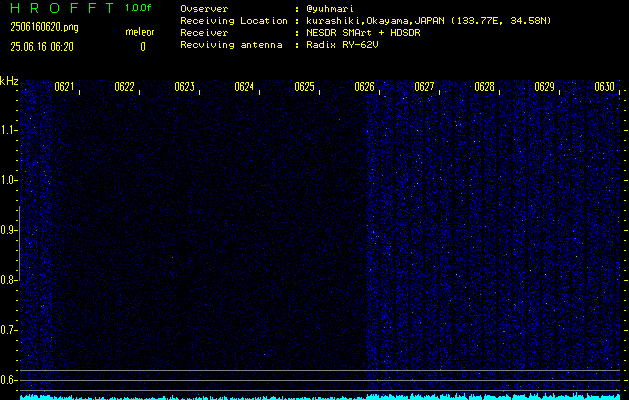This screenshot has height=400, width=629.
Task: Click the Receiving Location label
Action: (234, 21)
